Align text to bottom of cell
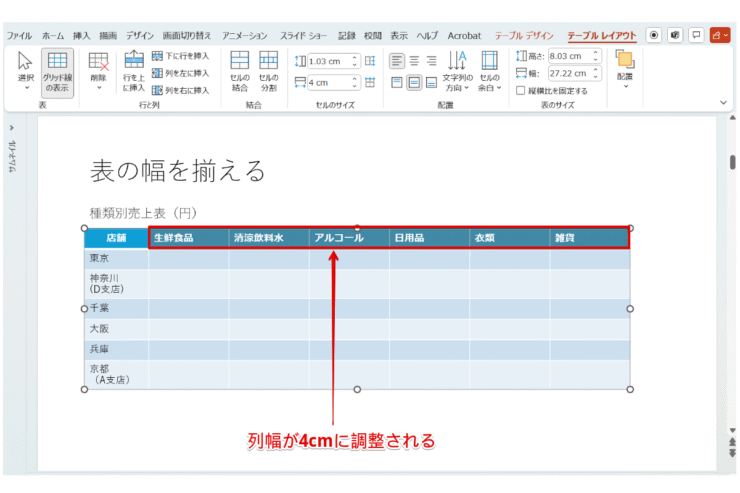 click(431, 83)
